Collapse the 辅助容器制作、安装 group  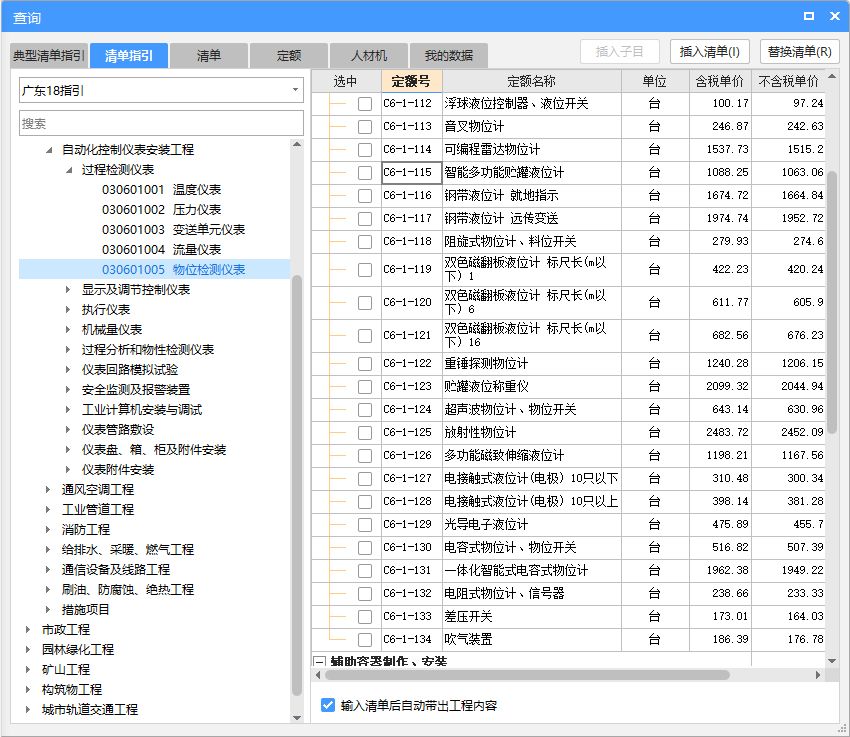tap(320, 662)
